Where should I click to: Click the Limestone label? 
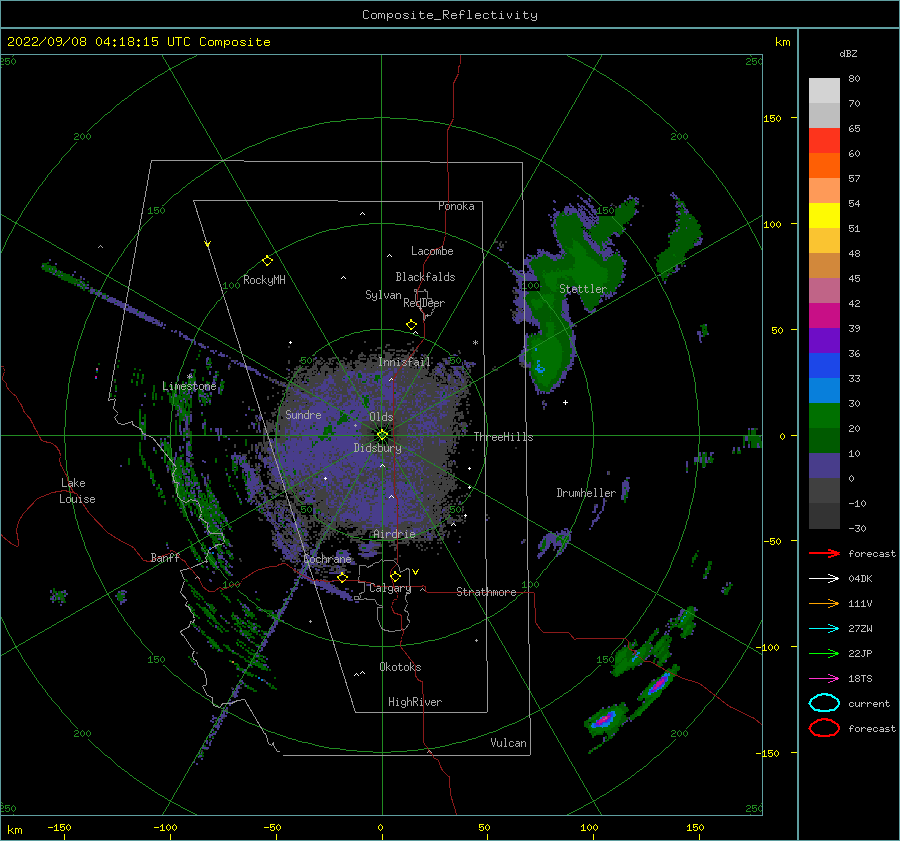point(189,386)
